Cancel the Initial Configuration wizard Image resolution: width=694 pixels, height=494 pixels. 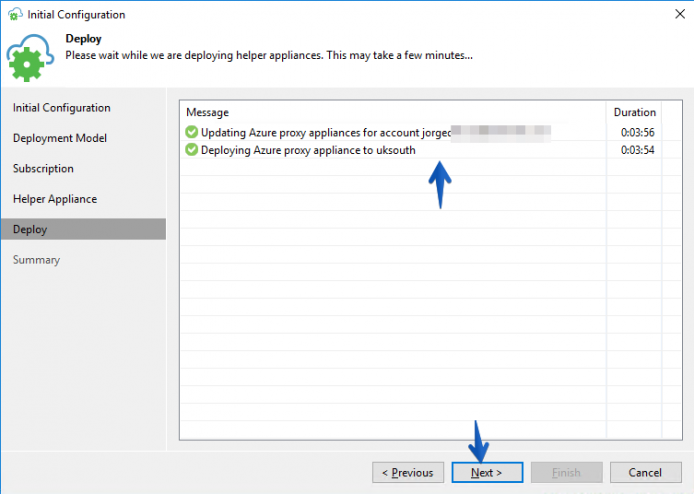point(645,472)
